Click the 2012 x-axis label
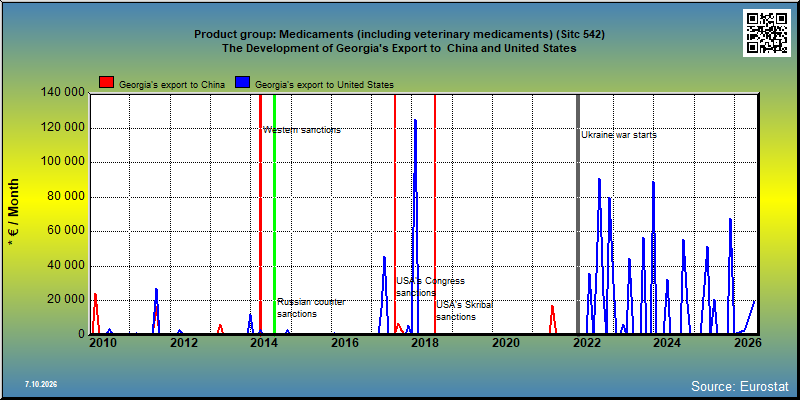800x400 pixels. click(184, 342)
